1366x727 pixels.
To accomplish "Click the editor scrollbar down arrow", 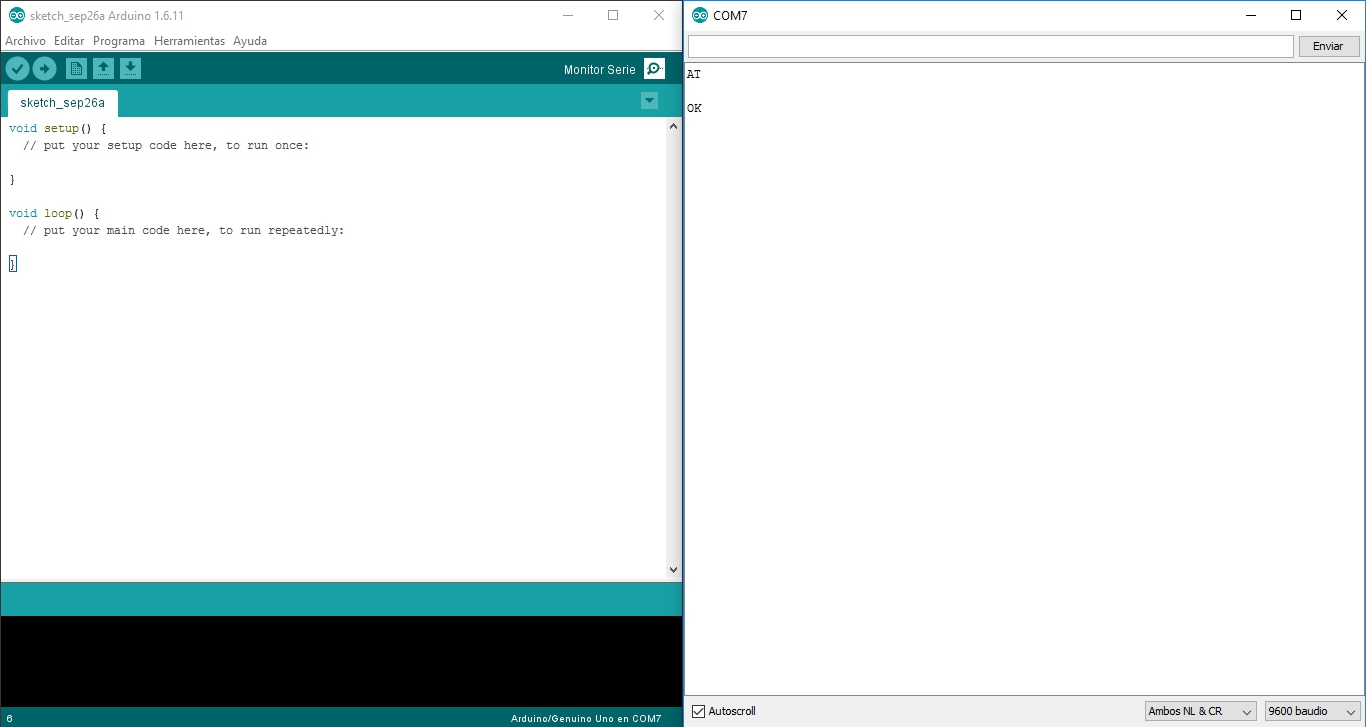I will (673, 568).
